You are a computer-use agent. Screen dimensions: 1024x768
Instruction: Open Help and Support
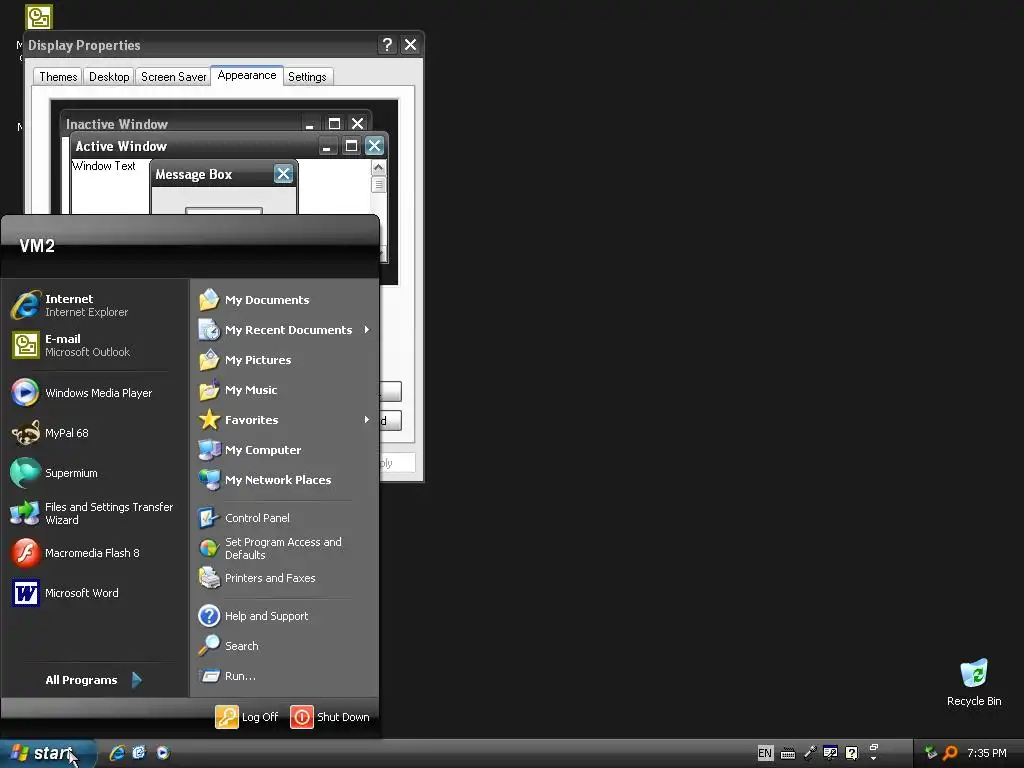coord(285,616)
